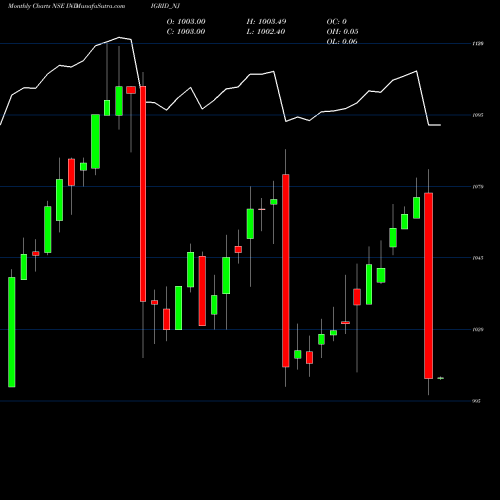Click the 'IGRID_NI' symbol label
Viewport: 500px width, 500px height.
point(165,6)
